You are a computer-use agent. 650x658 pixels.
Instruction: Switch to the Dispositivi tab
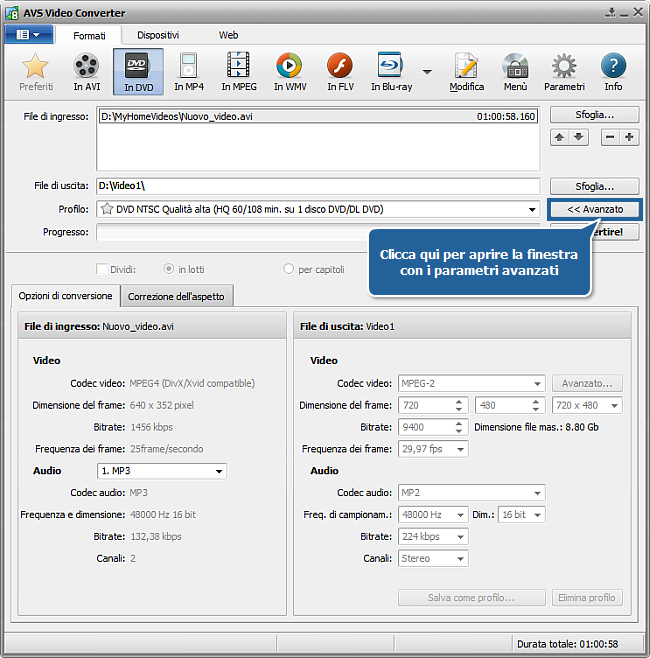pyautogui.click(x=158, y=35)
